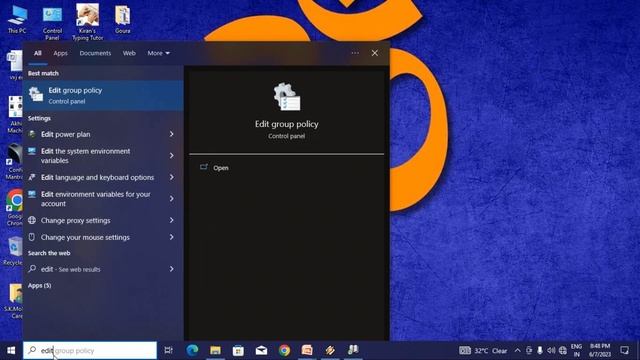
Task: Open the Windows Start menu
Action: pos(11,351)
